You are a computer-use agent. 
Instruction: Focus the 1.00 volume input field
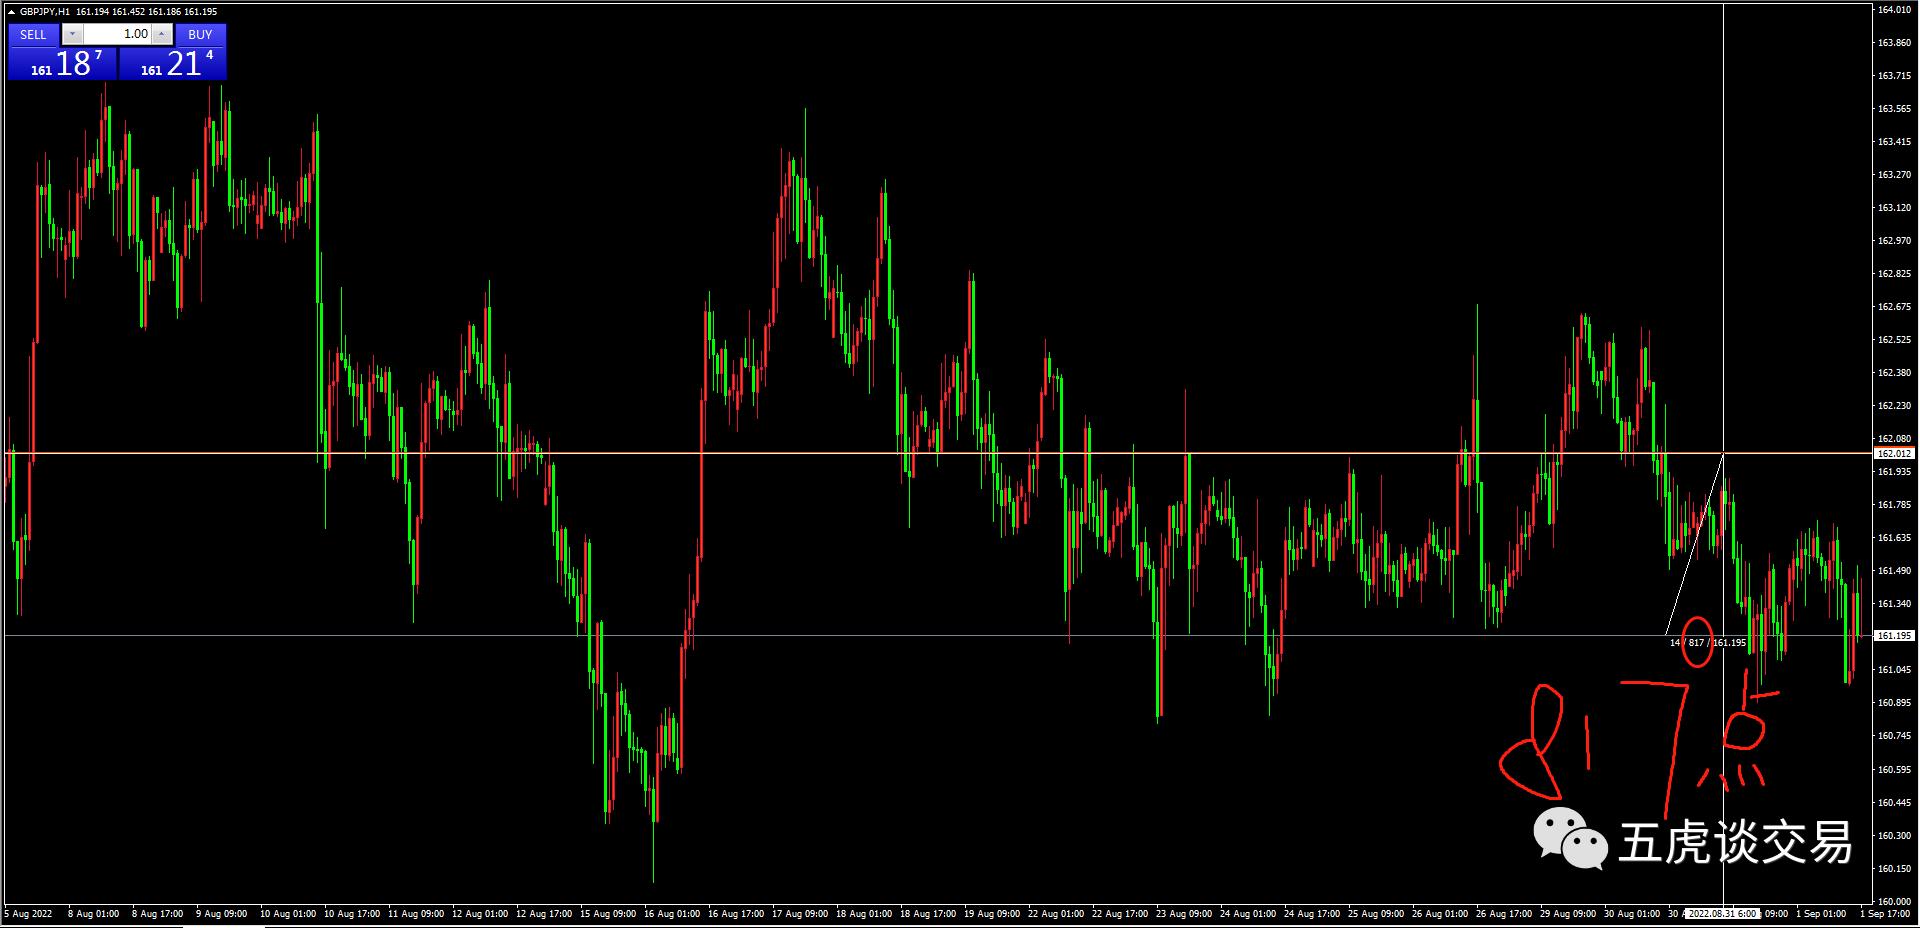click(x=117, y=34)
